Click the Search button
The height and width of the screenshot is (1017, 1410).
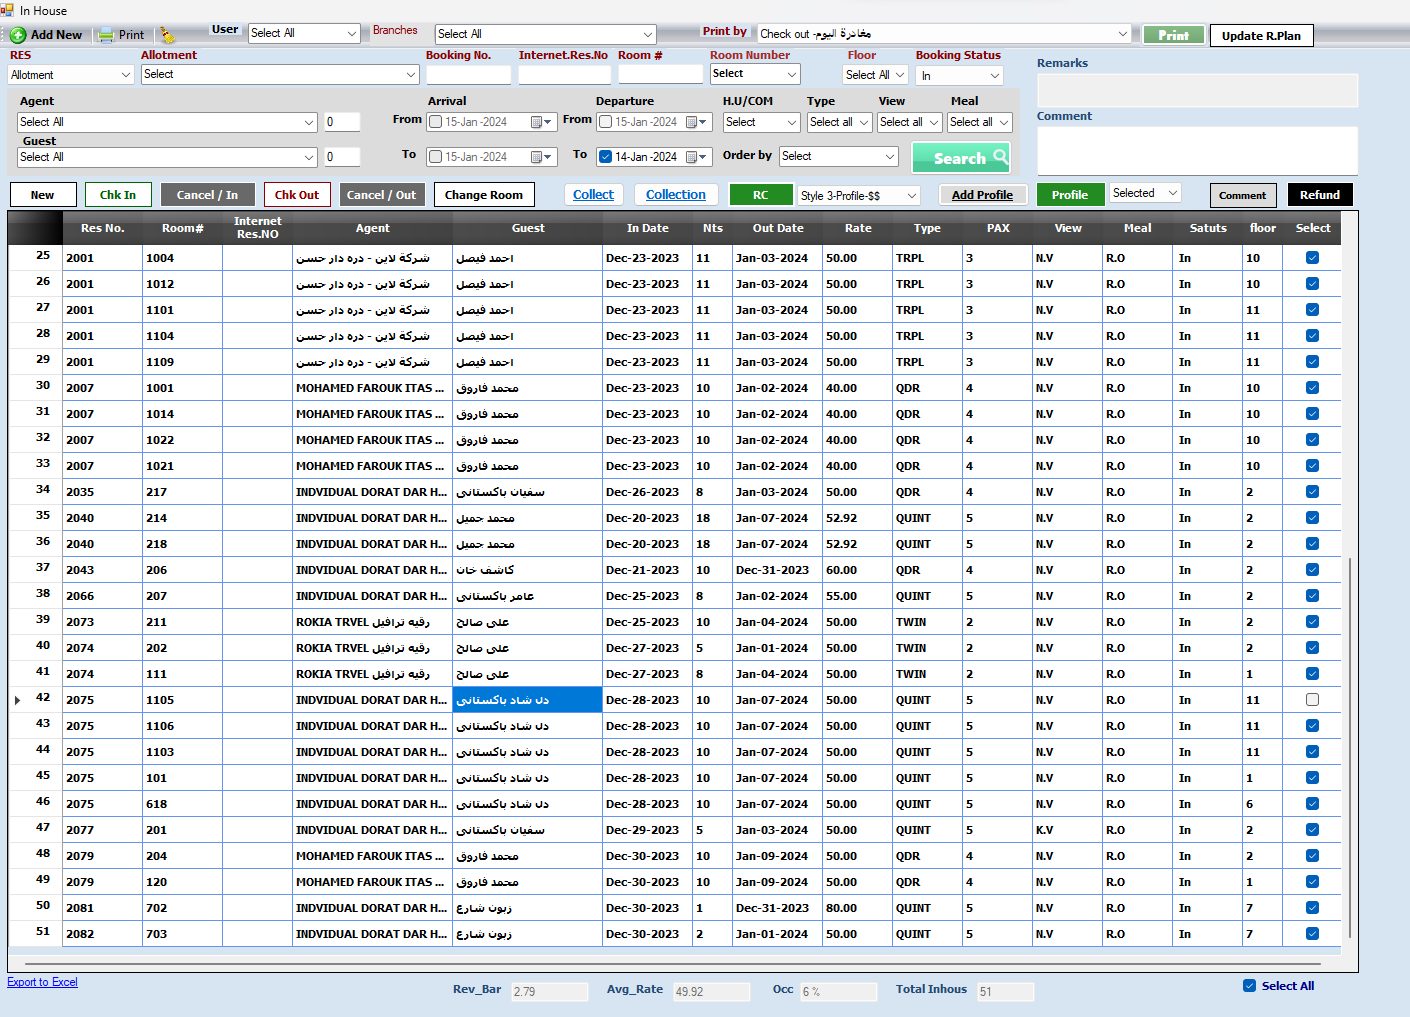pos(961,158)
